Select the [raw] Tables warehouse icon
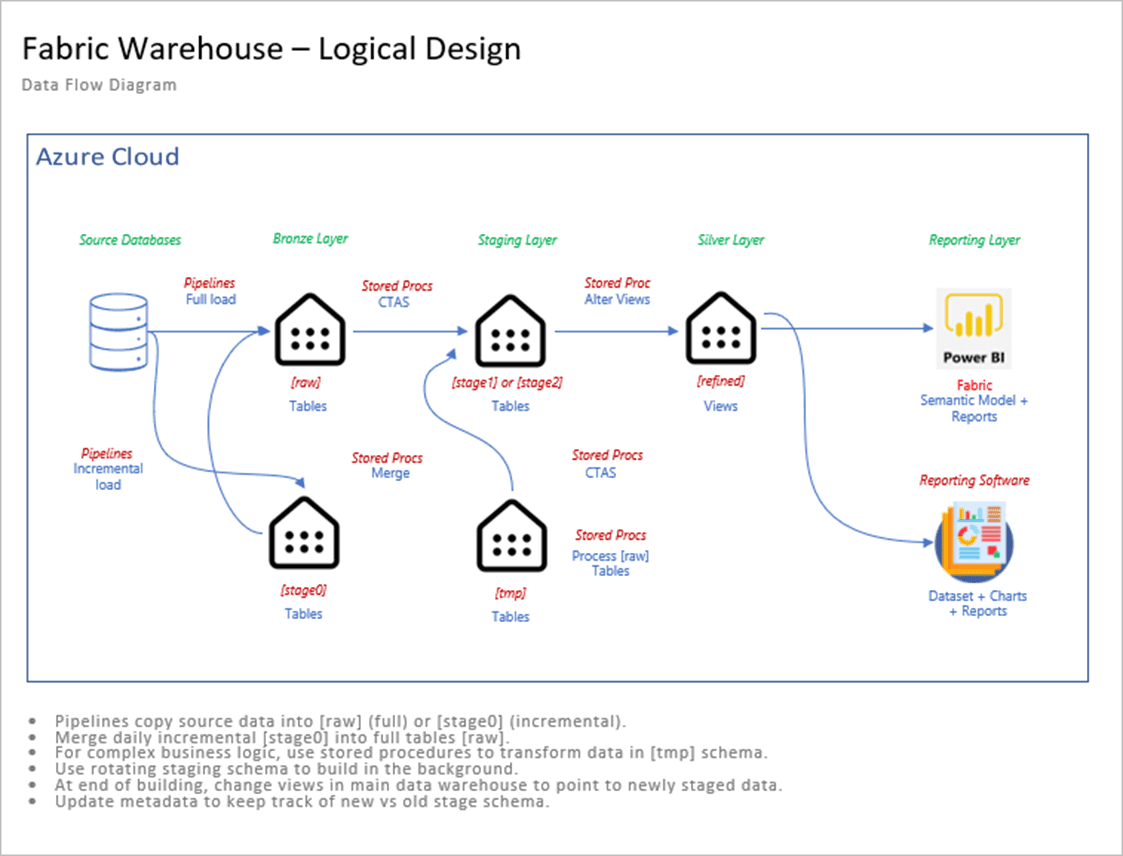This screenshot has height=856, width=1123. (310, 330)
